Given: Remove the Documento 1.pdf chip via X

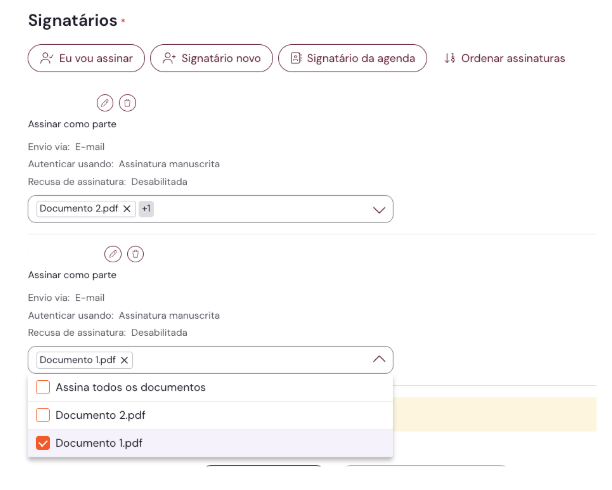Looking at the screenshot, I should [x=124, y=360].
